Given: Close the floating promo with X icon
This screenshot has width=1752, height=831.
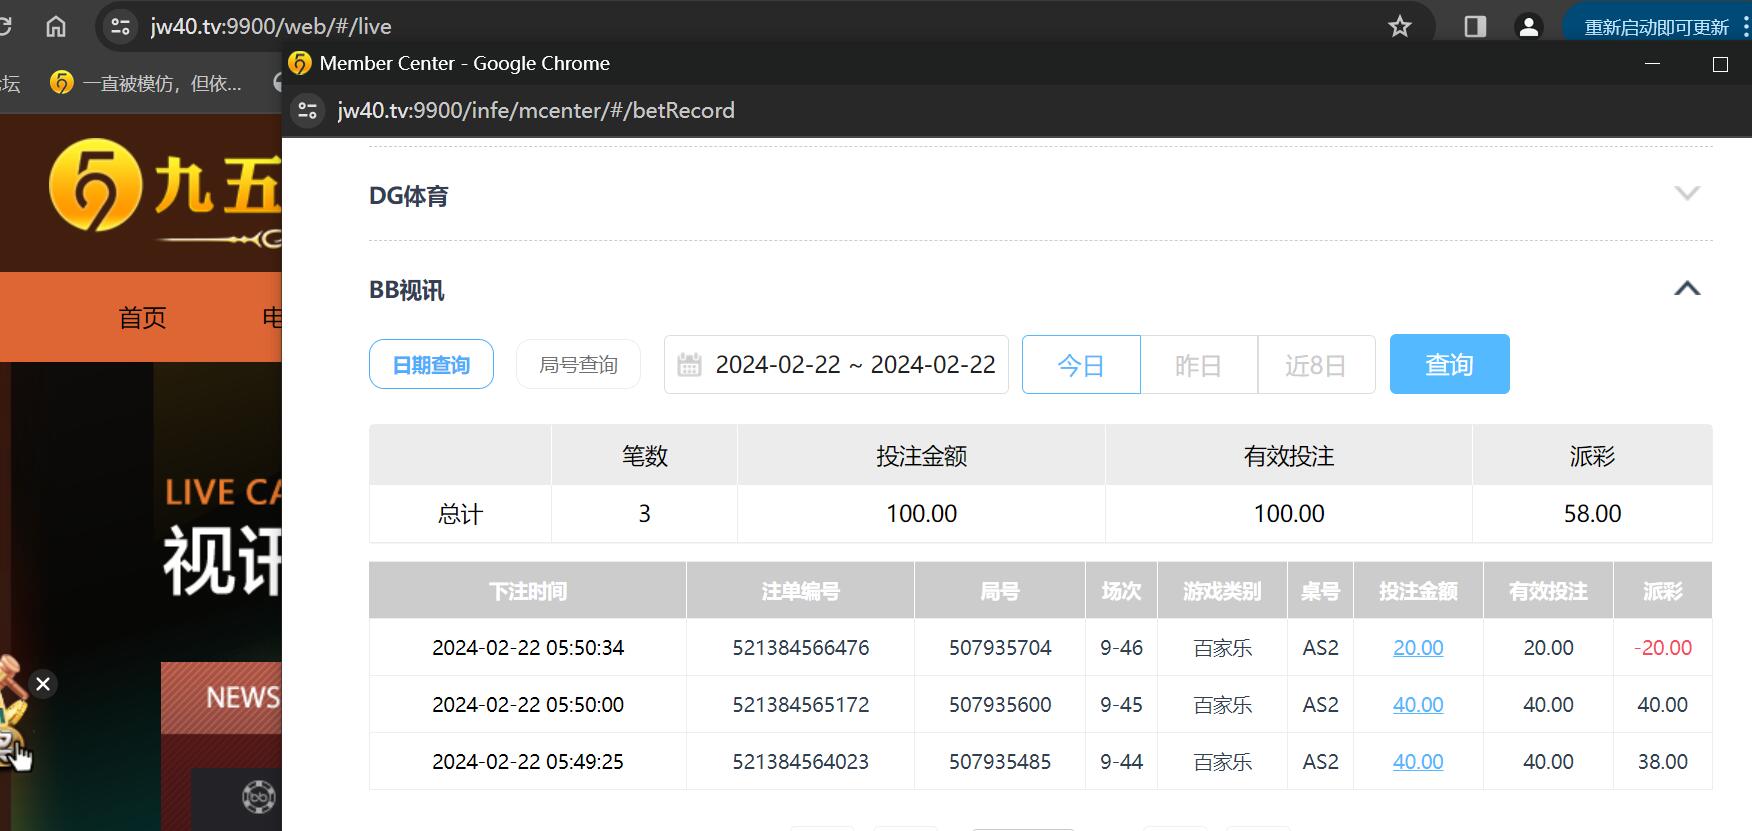Looking at the screenshot, I should pos(43,684).
